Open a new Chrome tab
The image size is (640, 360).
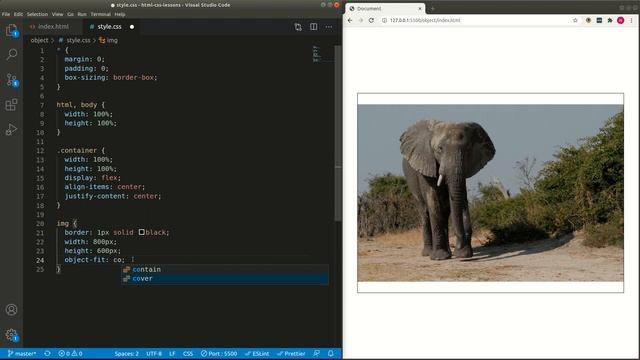(432, 9)
